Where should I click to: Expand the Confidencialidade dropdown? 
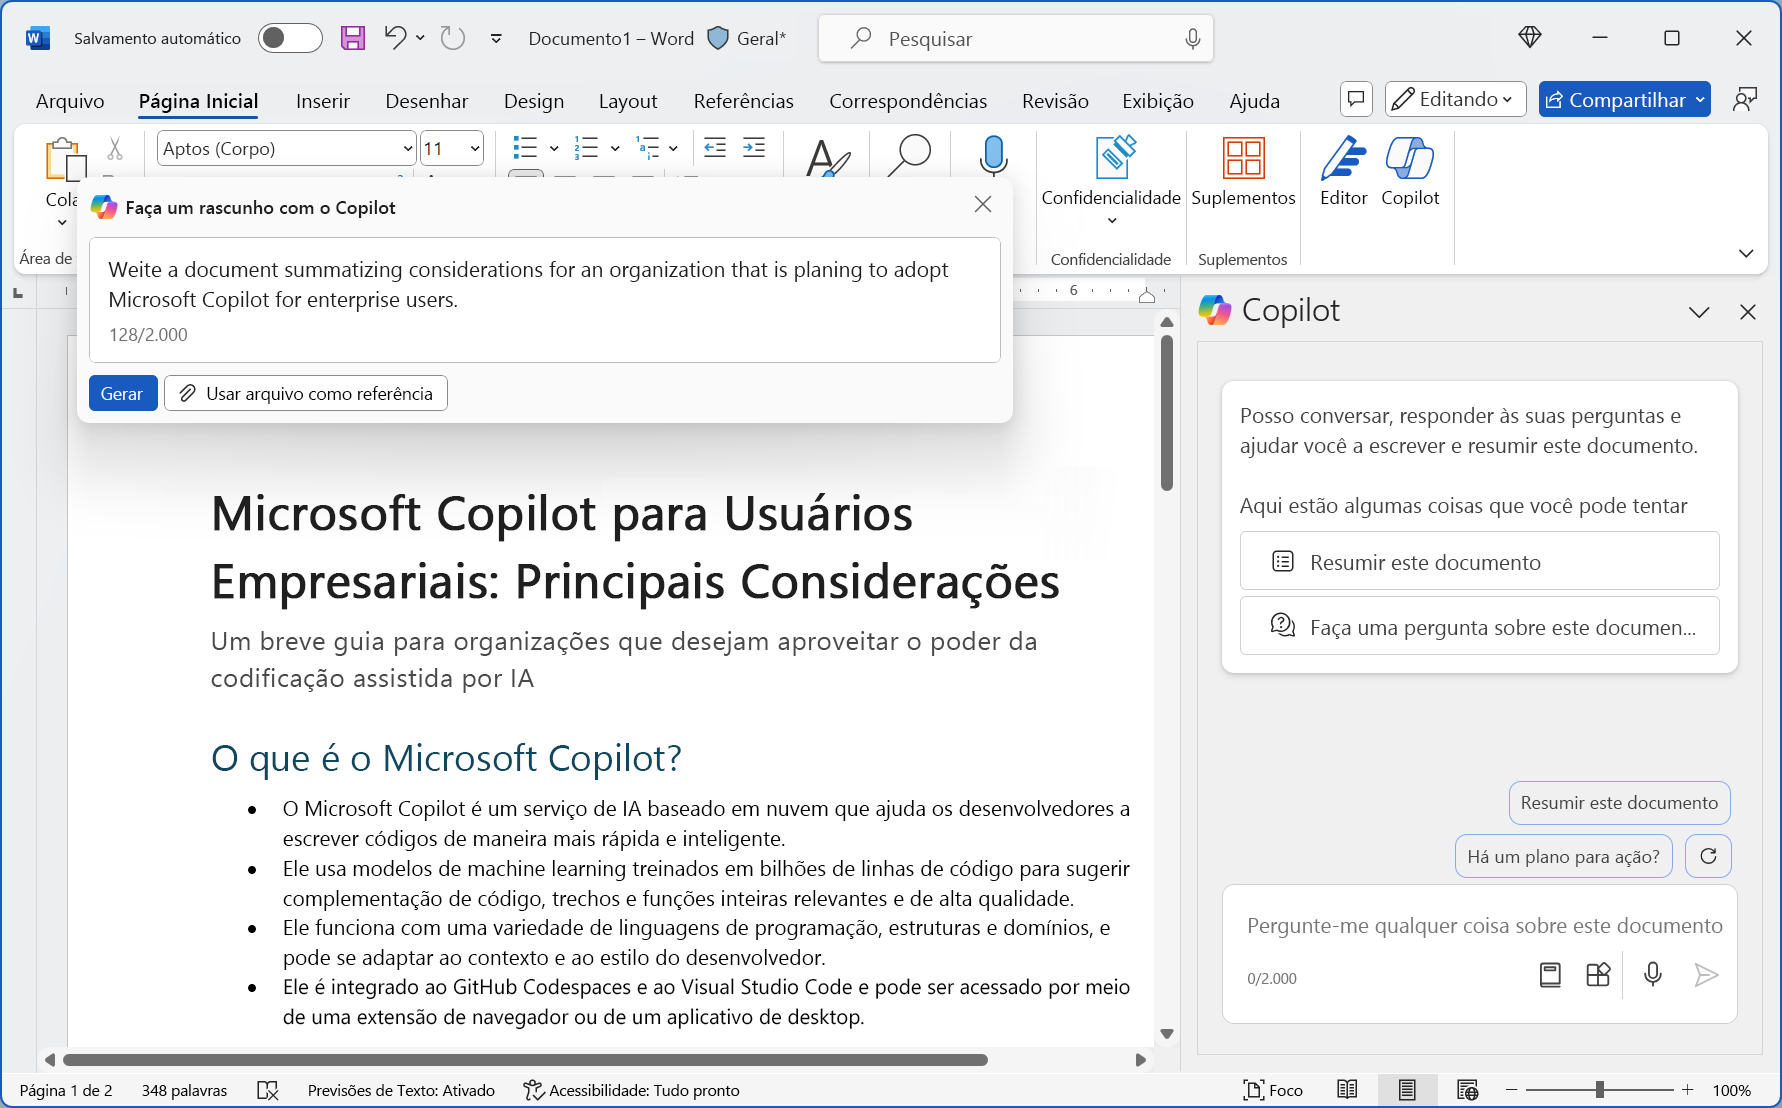pos(1111,221)
